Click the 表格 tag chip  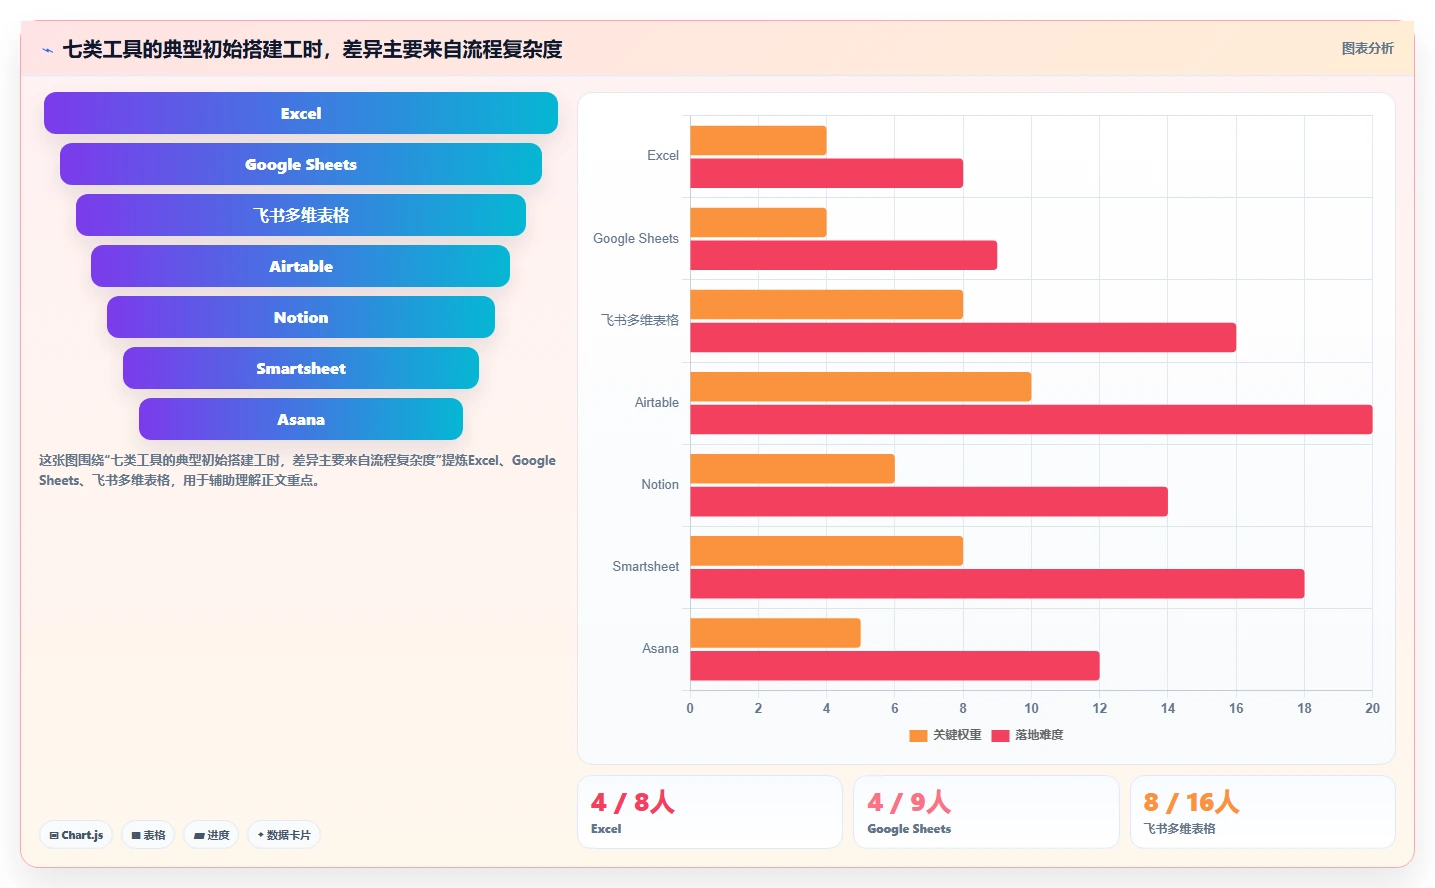coord(149,835)
